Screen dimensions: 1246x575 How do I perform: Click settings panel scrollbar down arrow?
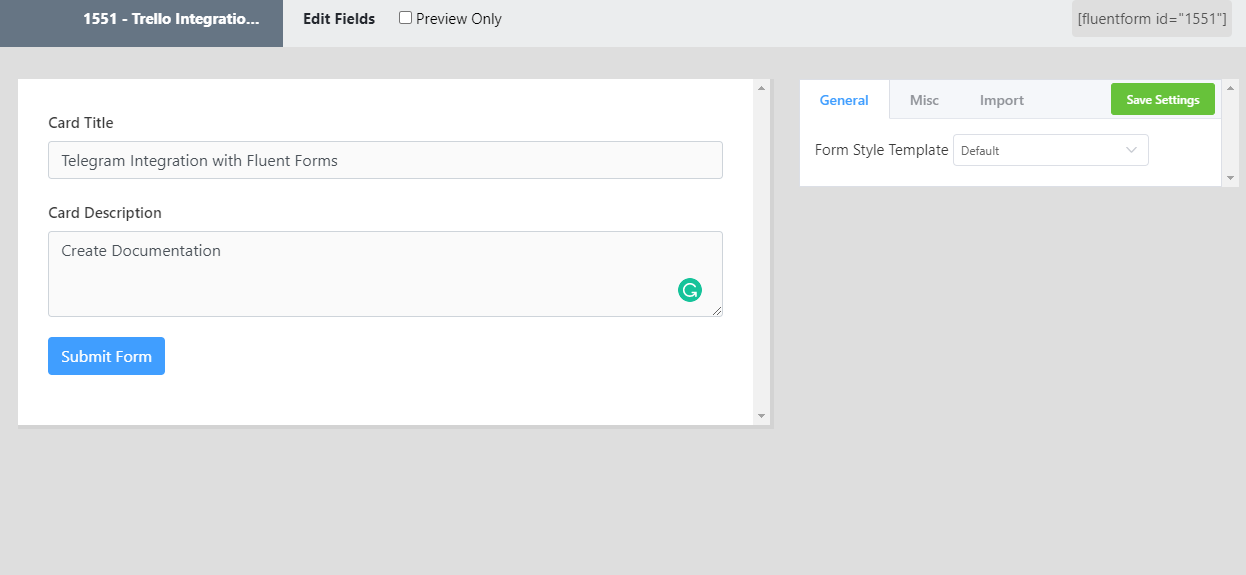(1230, 177)
